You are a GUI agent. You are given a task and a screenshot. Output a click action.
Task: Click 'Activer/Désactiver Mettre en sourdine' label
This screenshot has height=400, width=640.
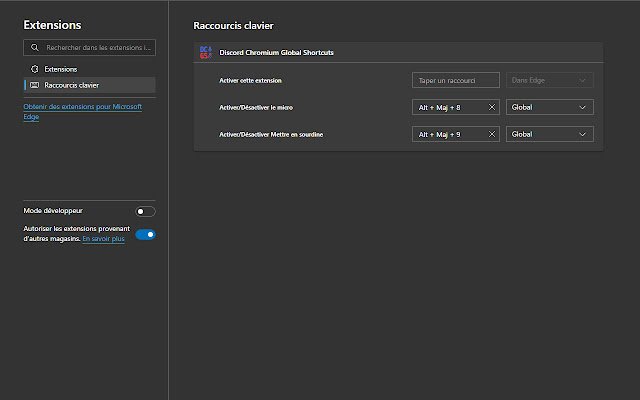click(271, 134)
